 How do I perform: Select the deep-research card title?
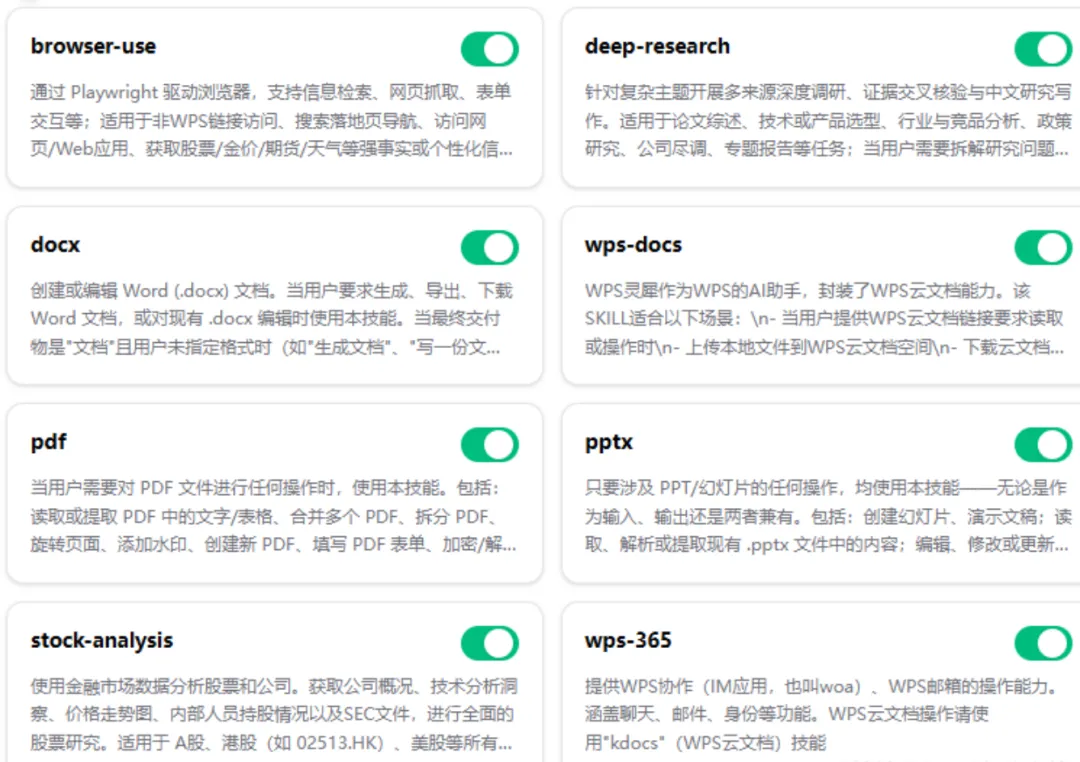point(657,46)
